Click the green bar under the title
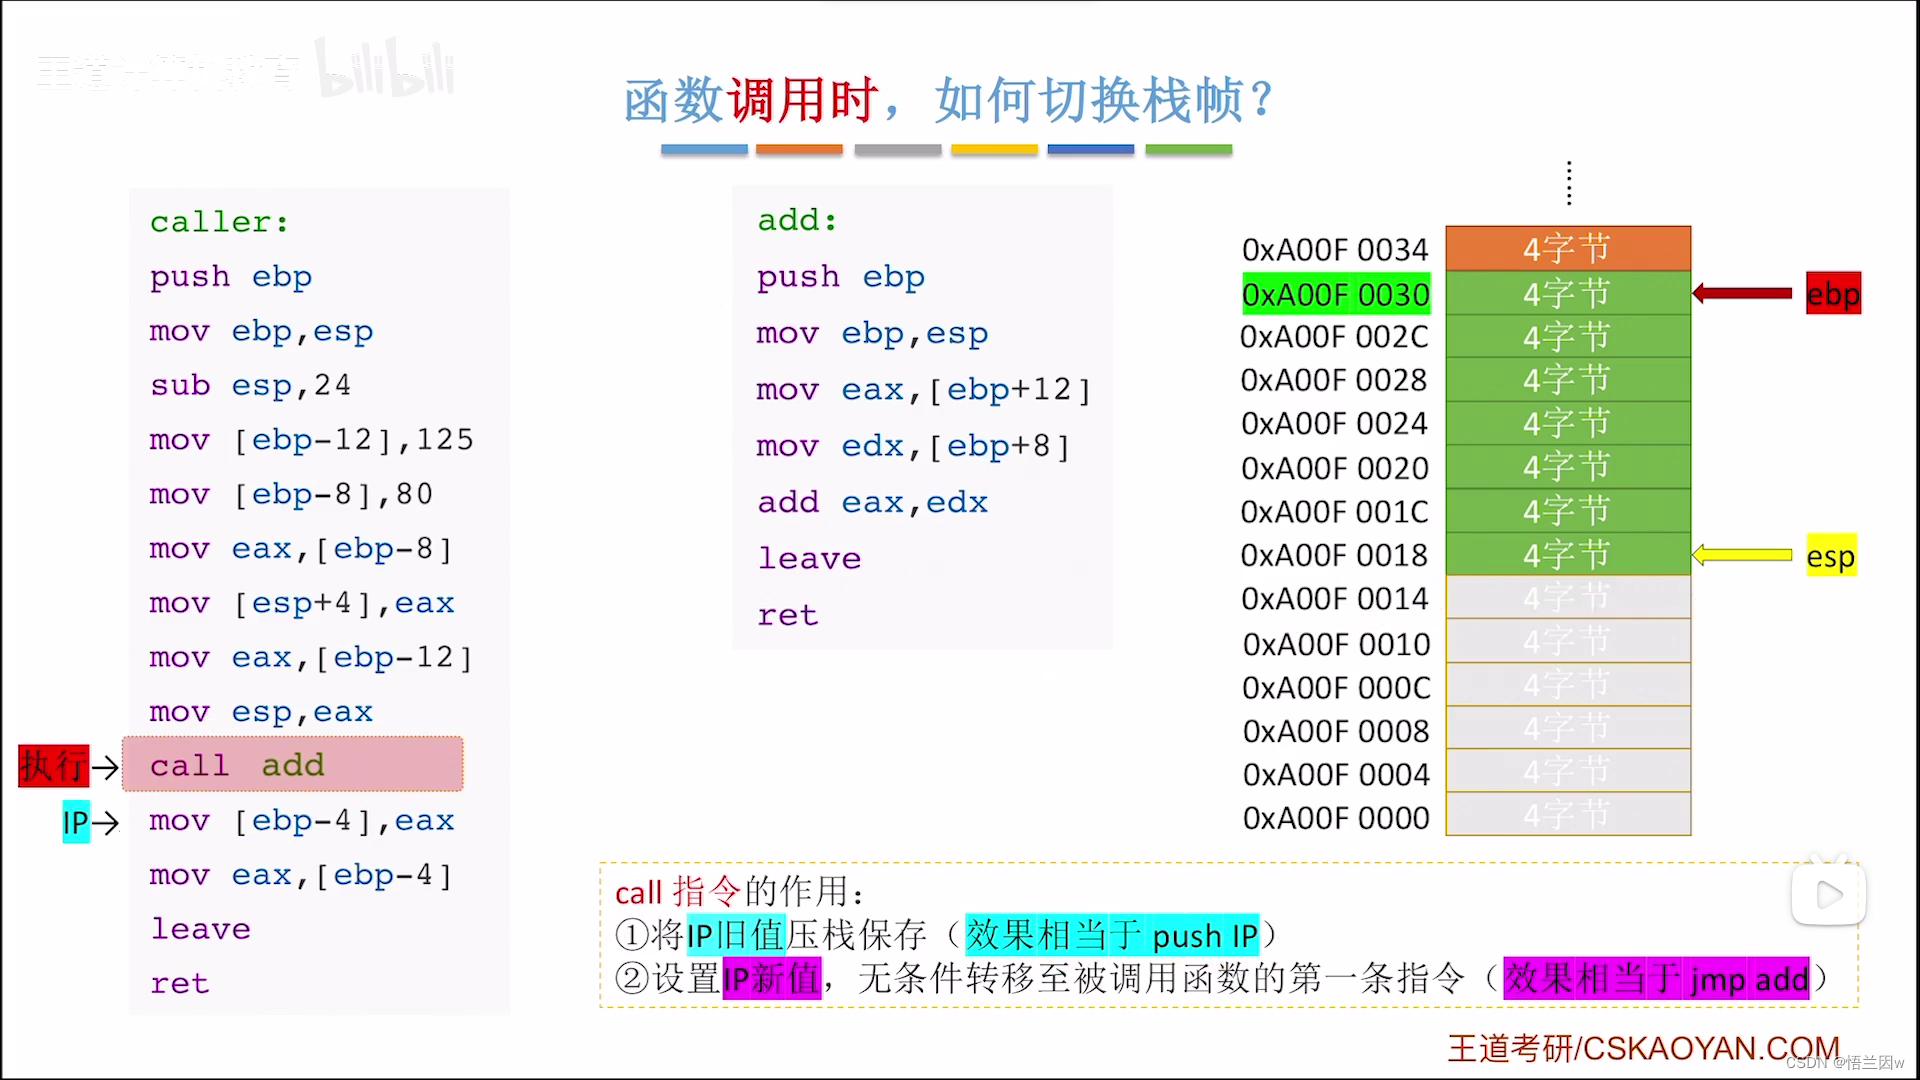This screenshot has height=1080, width=1920. (1188, 150)
